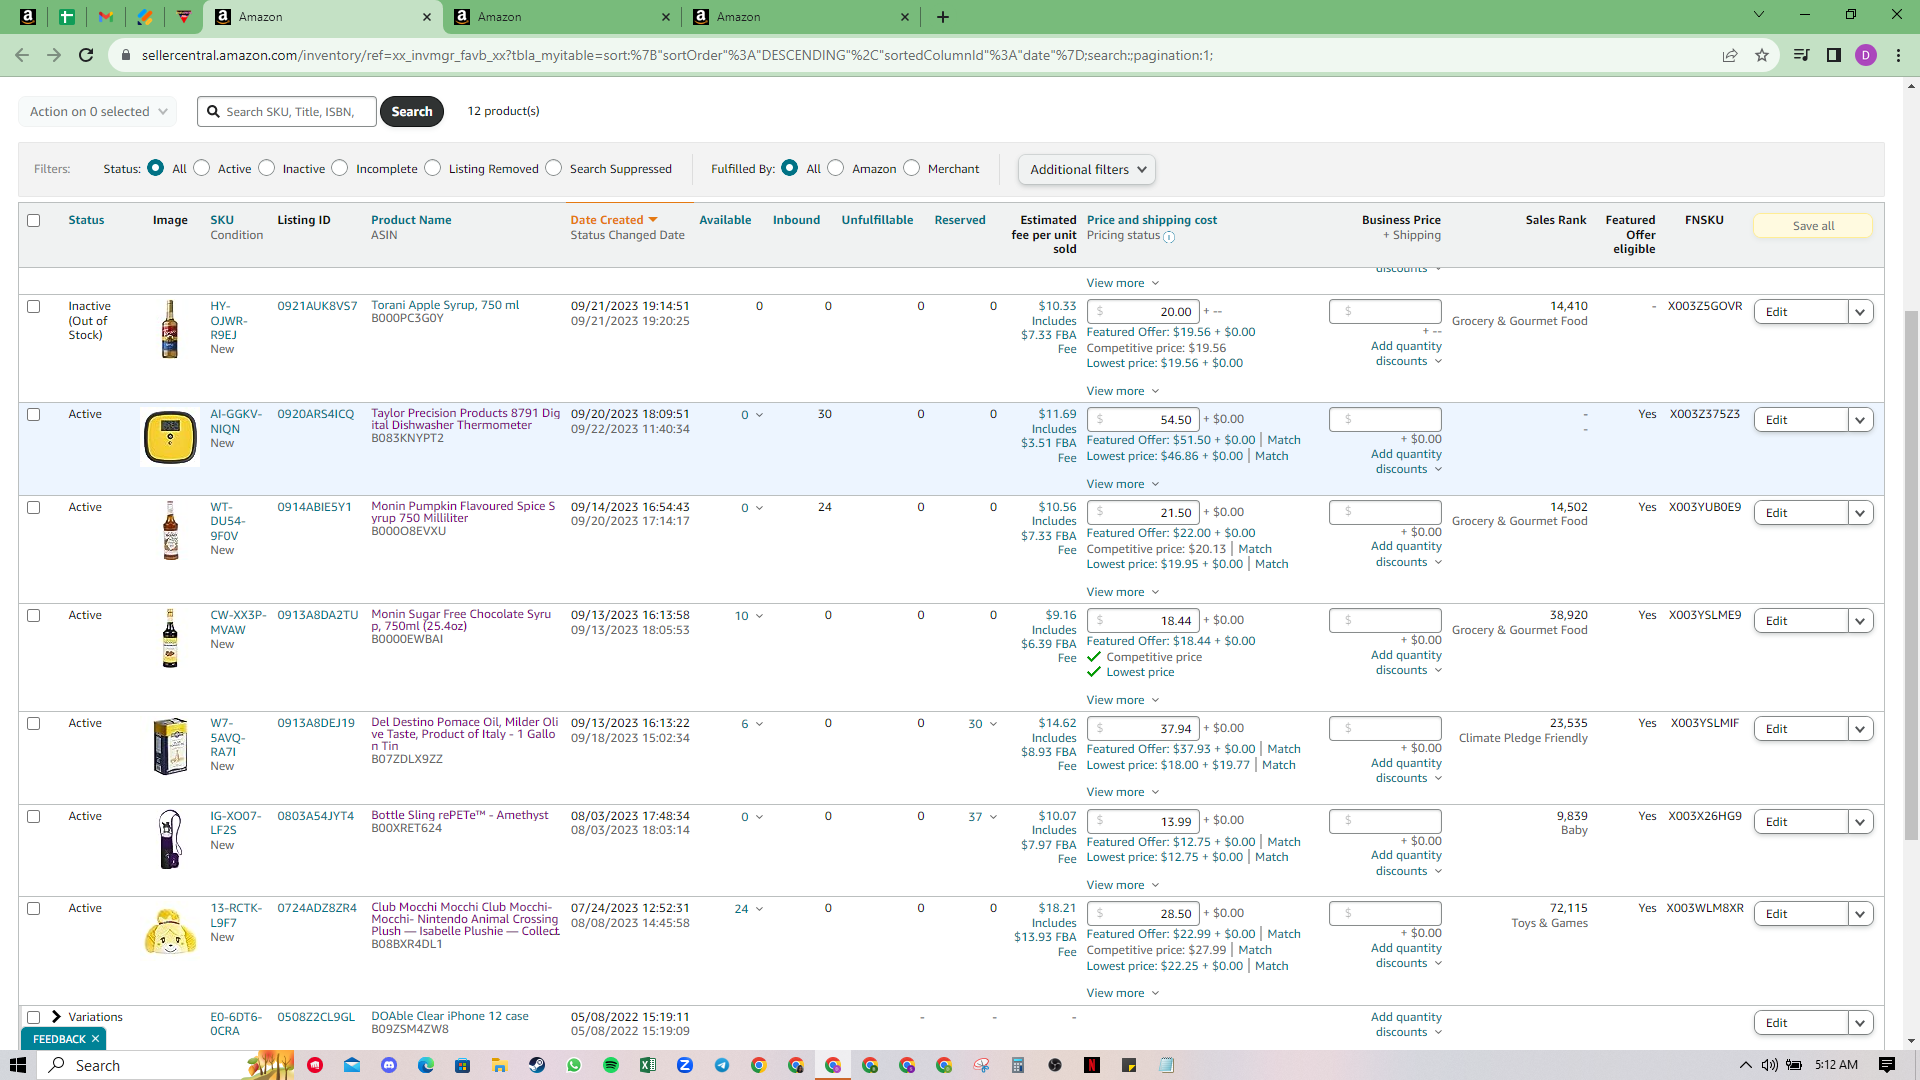Open the Action on 0 selected dropdown
This screenshot has width=1920, height=1080.
click(x=98, y=112)
